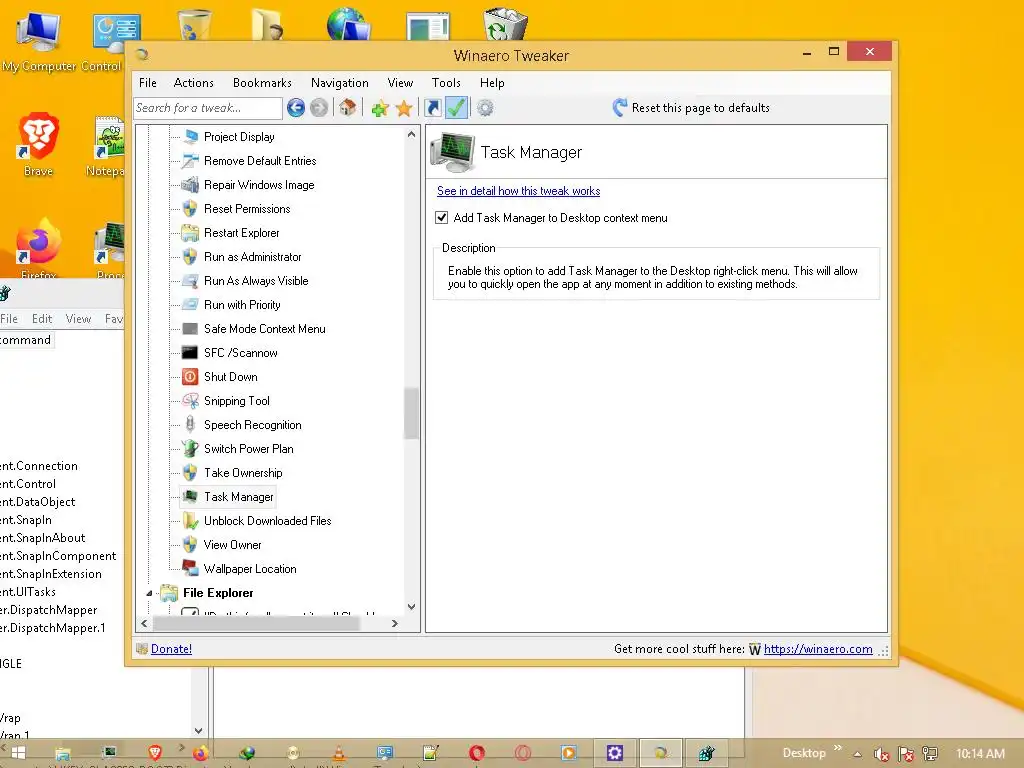Click the SFC /Scannow console icon
This screenshot has width=1024, height=768.
[x=190, y=353]
